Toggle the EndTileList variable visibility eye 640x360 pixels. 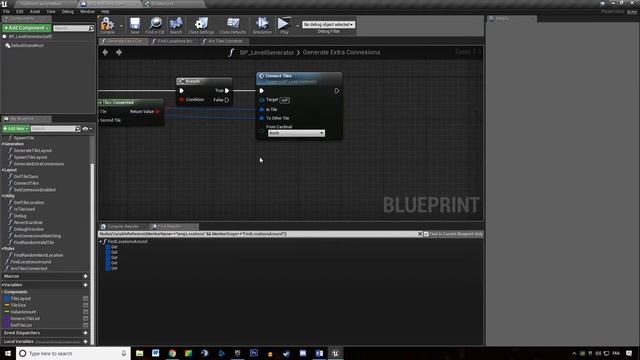(85, 325)
